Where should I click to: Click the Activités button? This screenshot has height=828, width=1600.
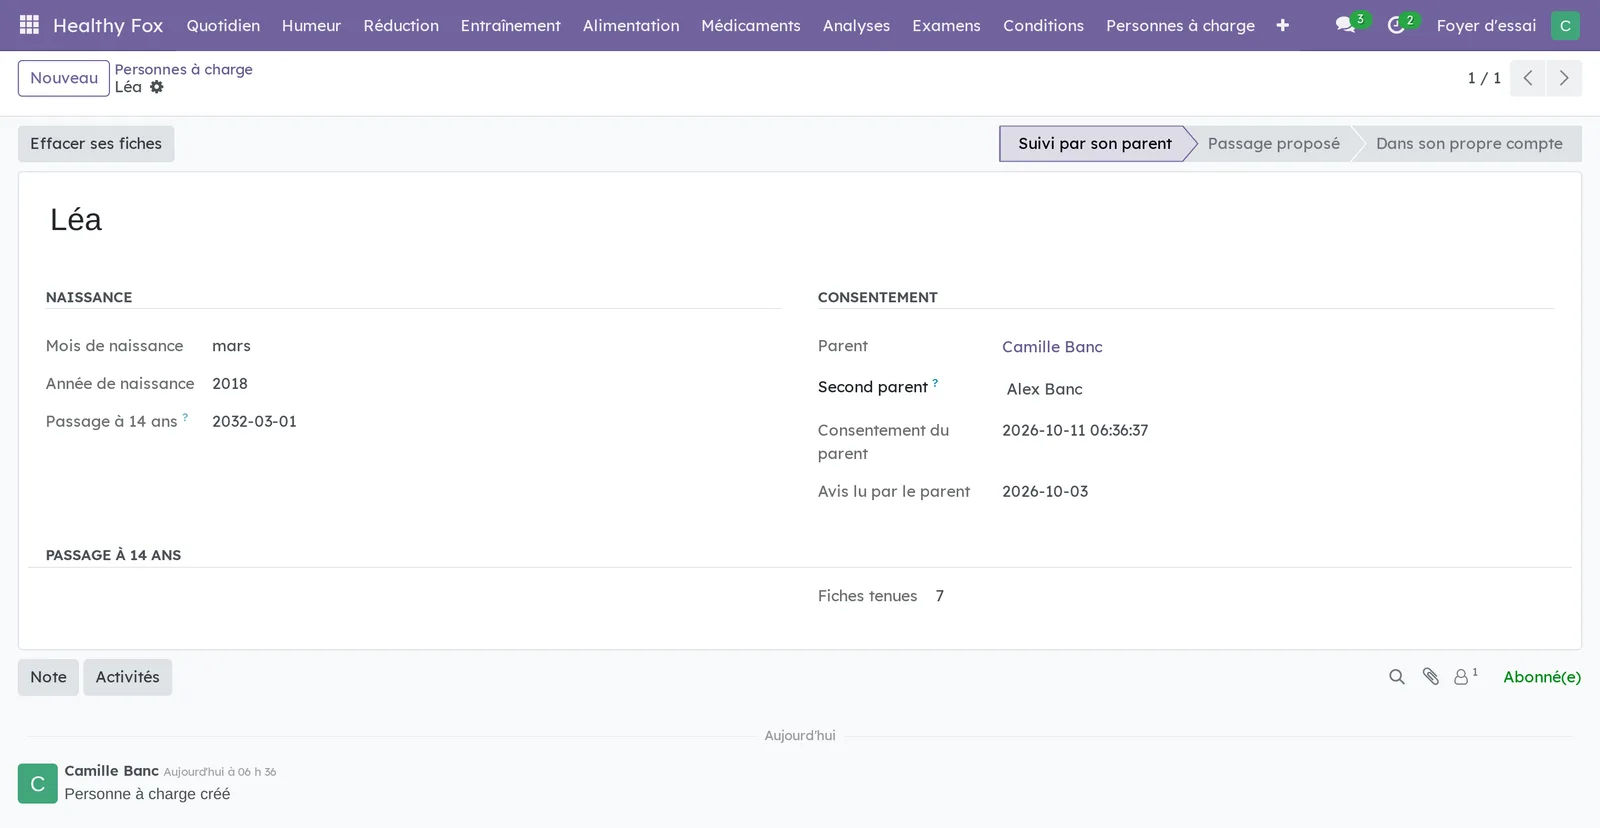128,677
